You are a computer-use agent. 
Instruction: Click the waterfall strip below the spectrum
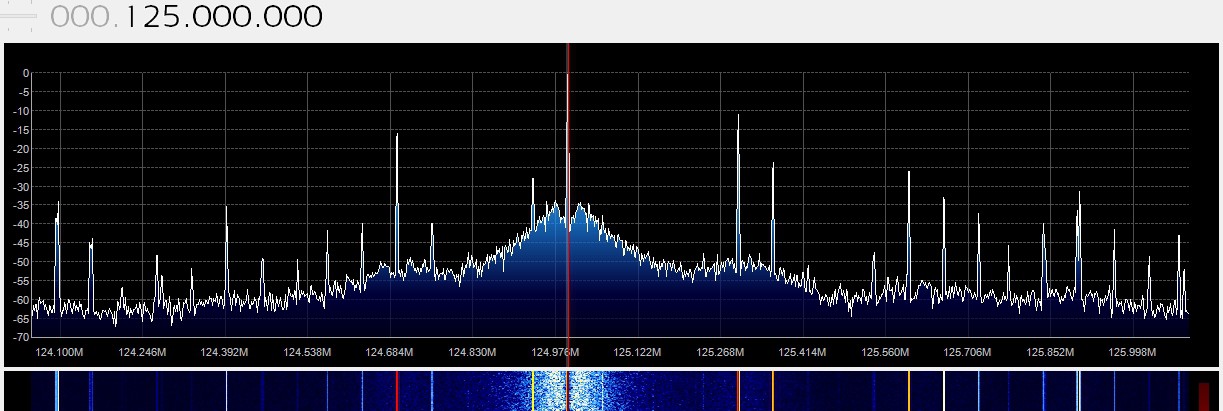[x=611, y=391]
